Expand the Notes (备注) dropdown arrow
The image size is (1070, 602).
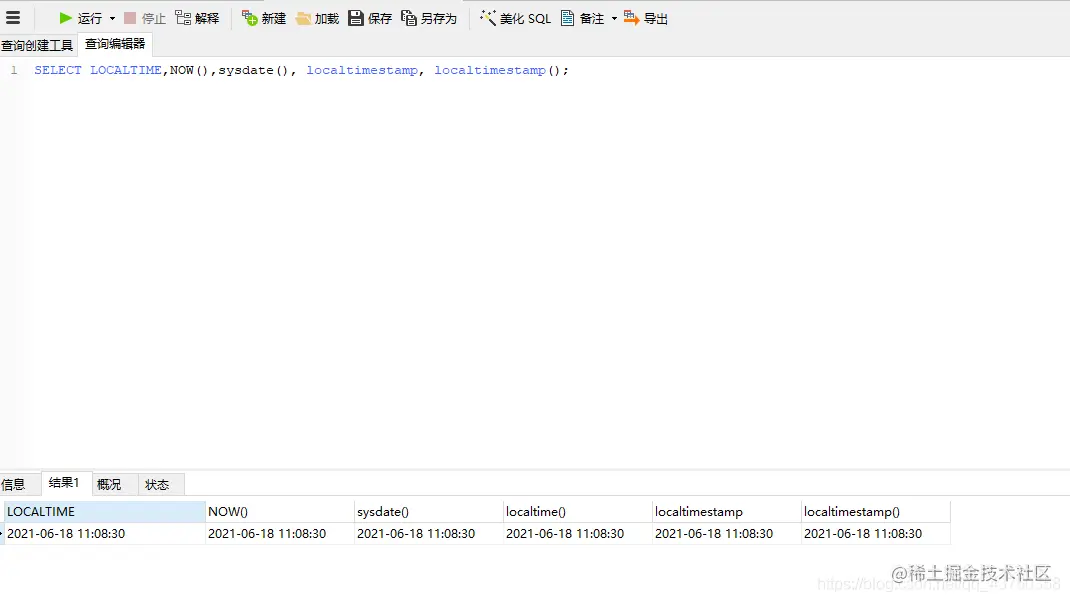tap(614, 18)
